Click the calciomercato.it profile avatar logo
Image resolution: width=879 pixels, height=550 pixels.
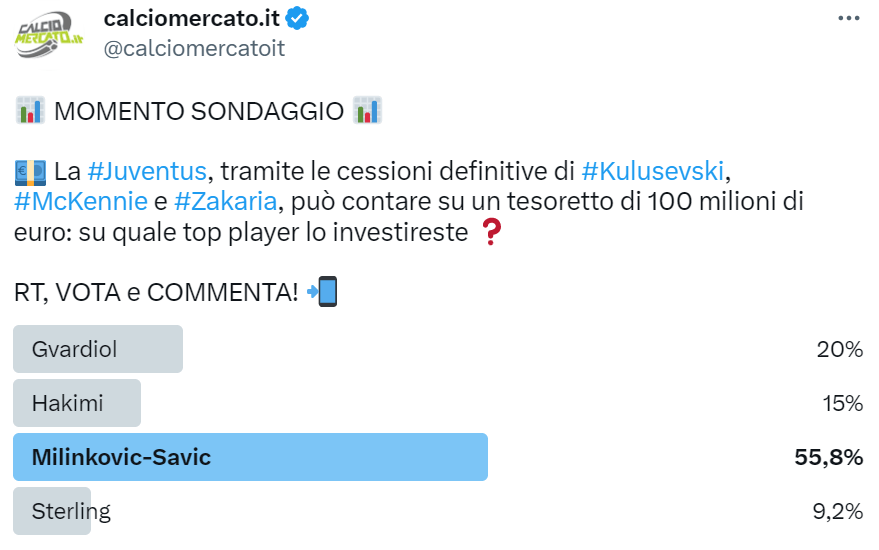point(49,34)
